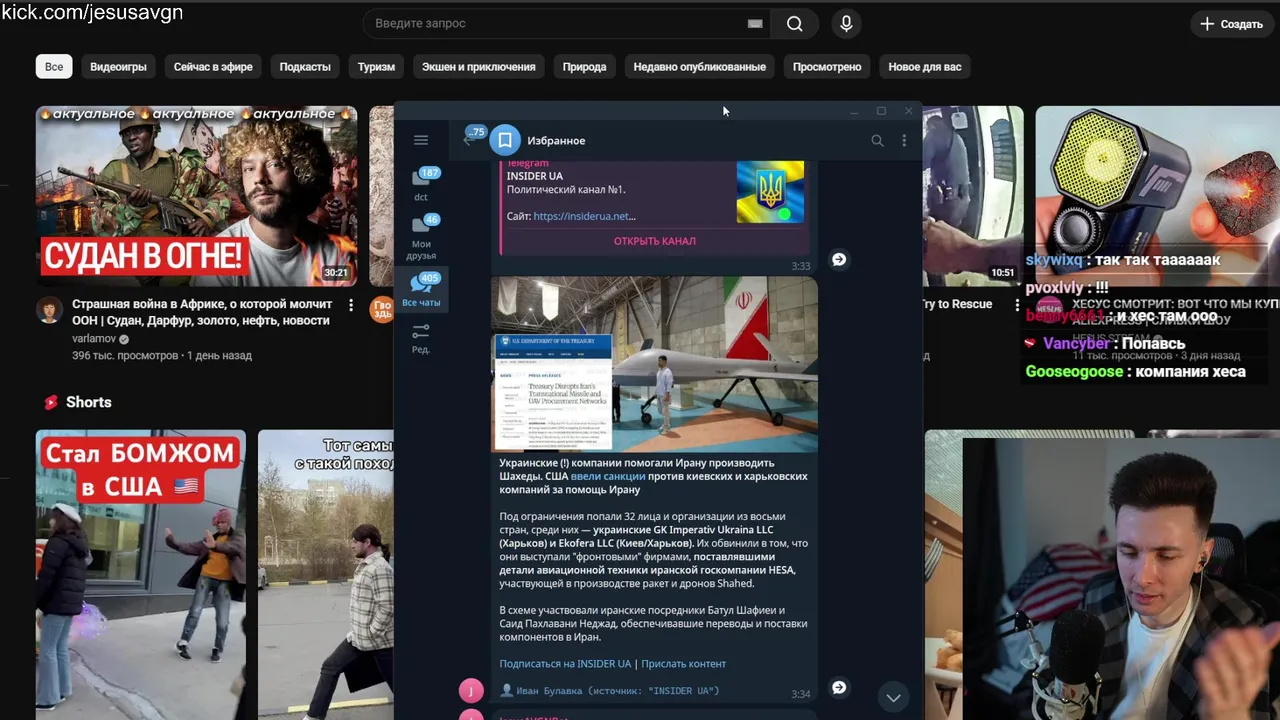The image size is (1280, 720).
Task: Forward the INSIDER UA channel preview message
Action: point(839,259)
